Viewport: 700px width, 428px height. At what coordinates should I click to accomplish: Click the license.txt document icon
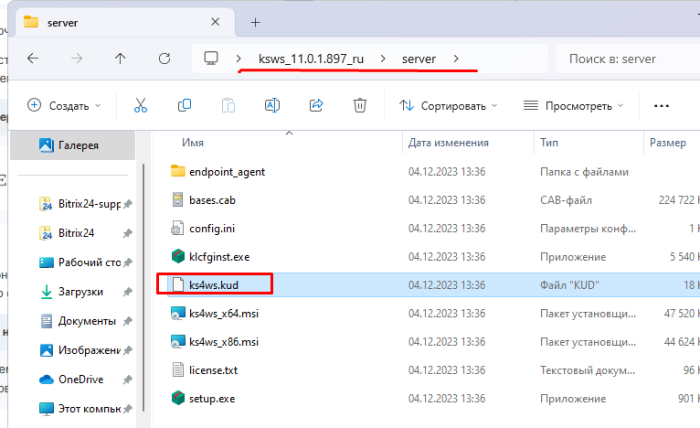coord(178,370)
